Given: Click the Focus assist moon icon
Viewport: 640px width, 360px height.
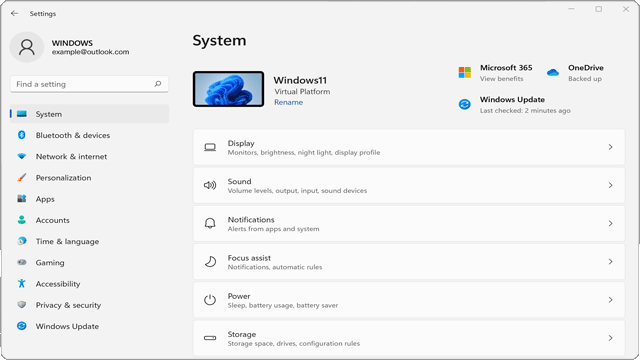Looking at the screenshot, I should (210, 262).
